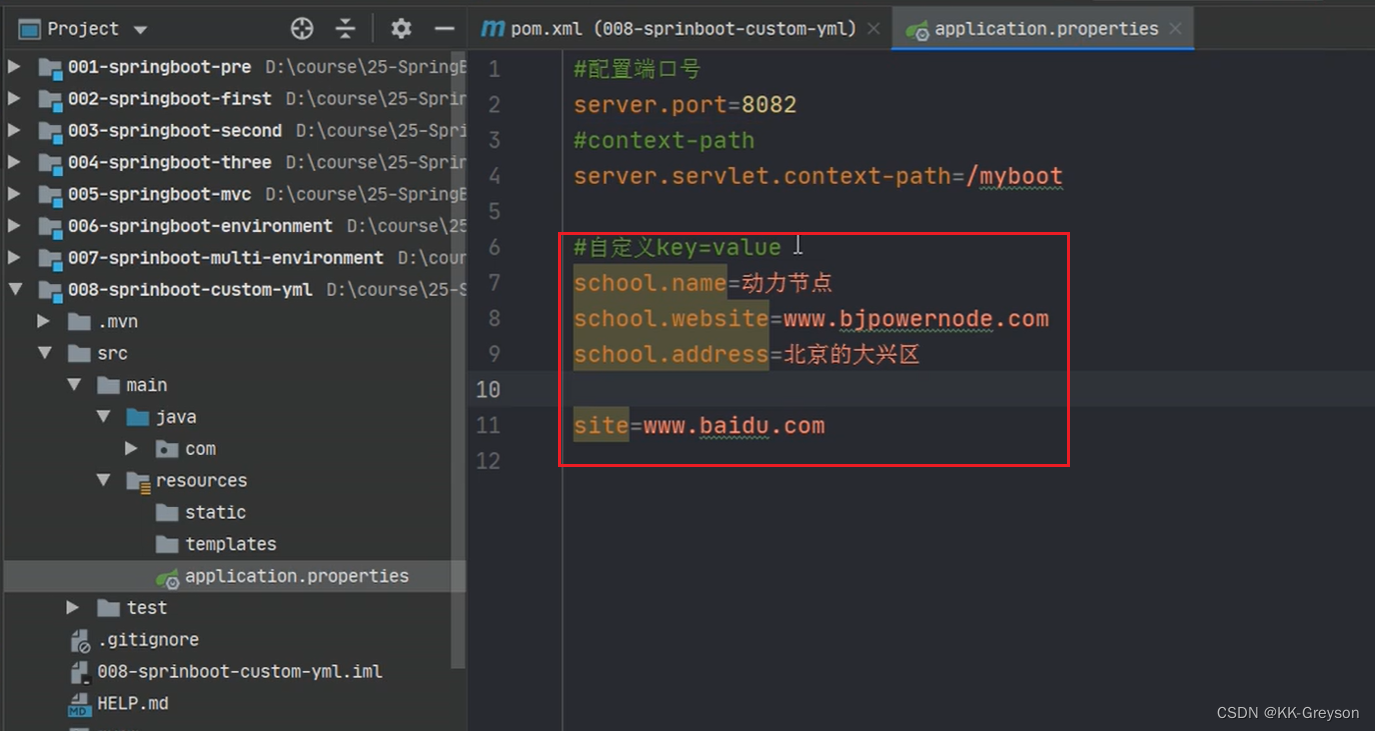Click the Spring leaf icon of application.properties in tree
This screenshot has height=731, width=1375.
(x=167, y=577)
